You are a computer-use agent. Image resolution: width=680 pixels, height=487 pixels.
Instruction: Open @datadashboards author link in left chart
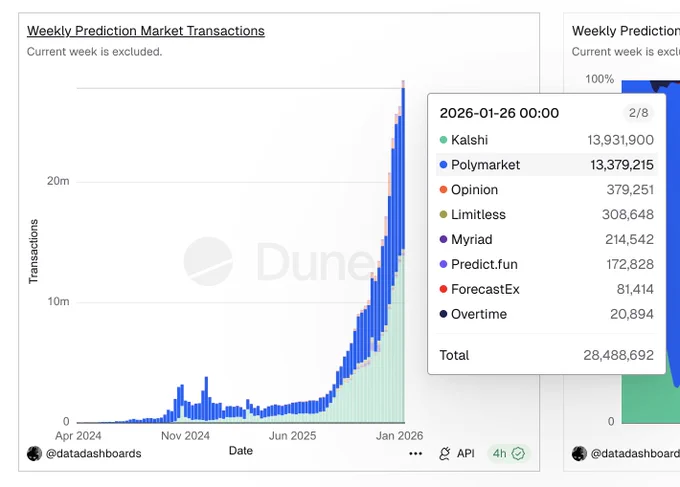93,454
